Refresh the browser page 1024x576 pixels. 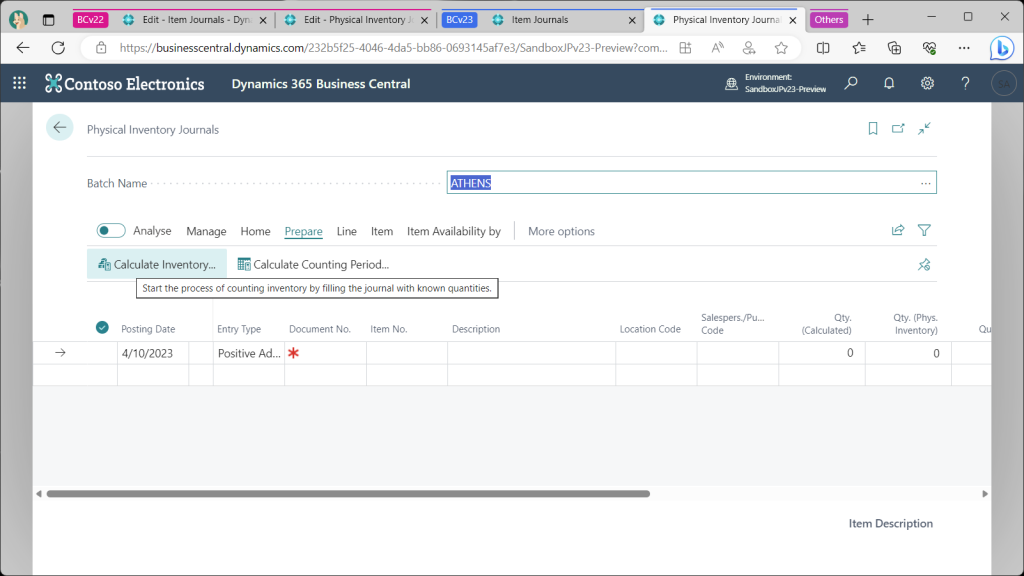point(58,48)
